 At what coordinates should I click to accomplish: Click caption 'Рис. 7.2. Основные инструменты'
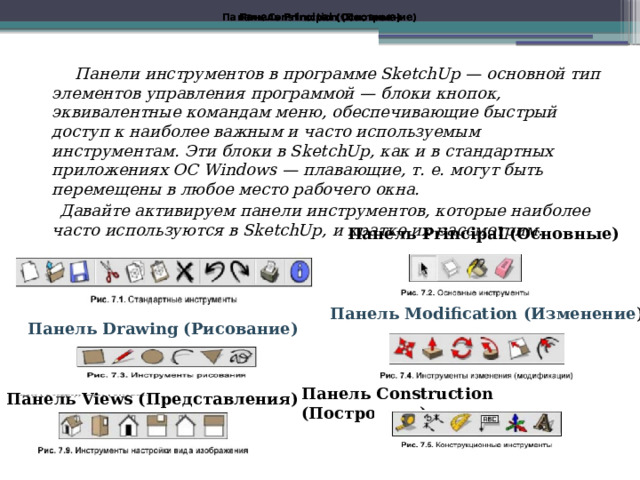coord(465,293)
